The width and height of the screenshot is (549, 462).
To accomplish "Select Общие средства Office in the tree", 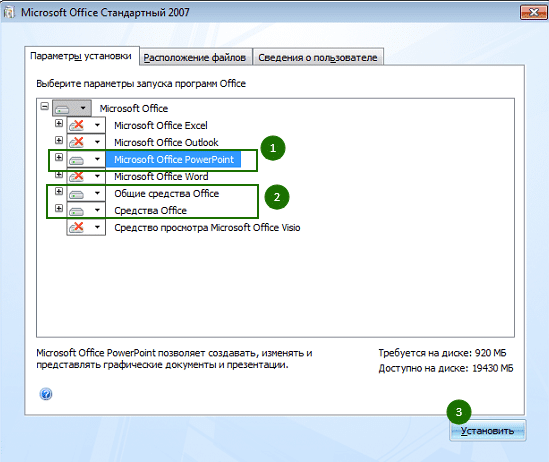I will click(x=167, y=194).
